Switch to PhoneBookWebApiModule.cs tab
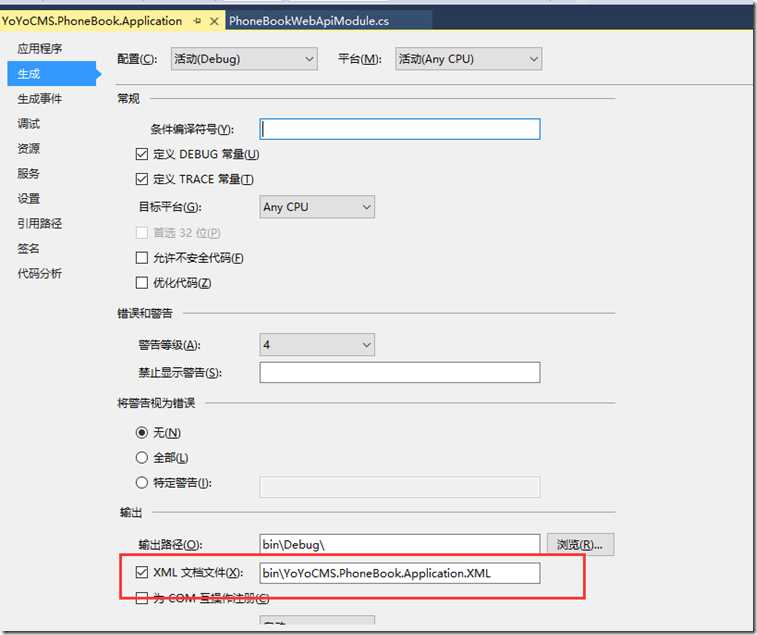The height and width of the screenshot is (635, 757). 309,21
